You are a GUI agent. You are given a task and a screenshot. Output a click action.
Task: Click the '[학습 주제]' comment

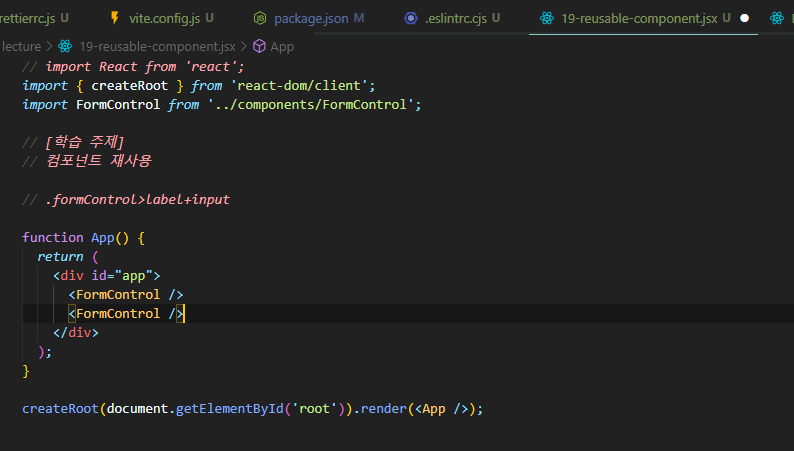tap(73, 142)
